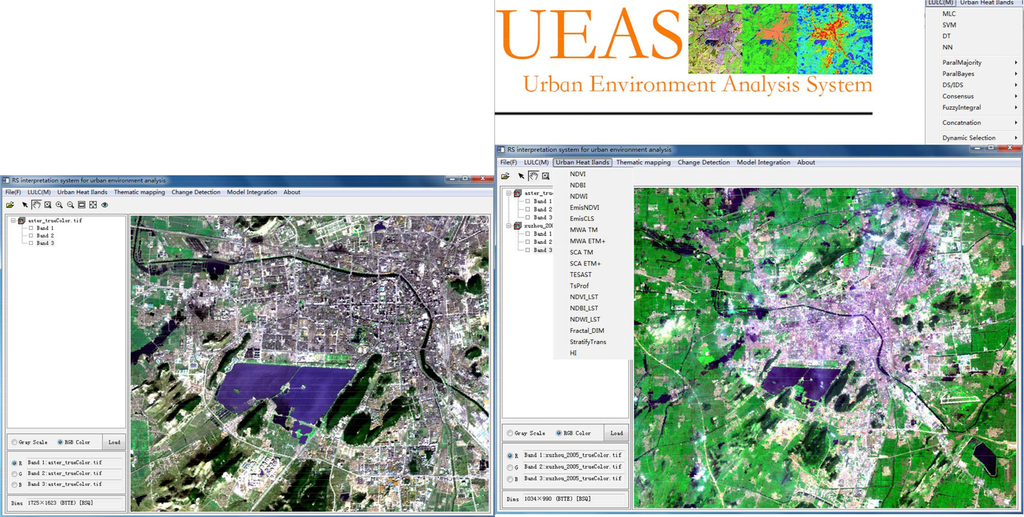Click the full extent four-arrows icon
Viewport: 1024px width, 517px height.
(x=92, y=204)
